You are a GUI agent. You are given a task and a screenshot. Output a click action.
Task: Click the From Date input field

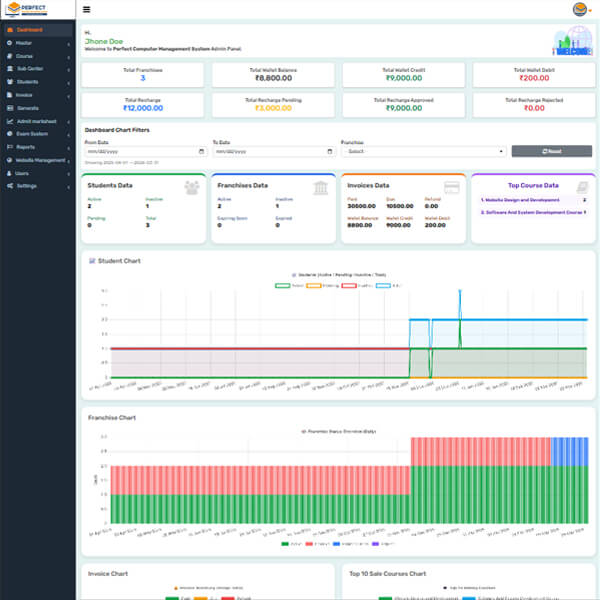coord(140,151)
